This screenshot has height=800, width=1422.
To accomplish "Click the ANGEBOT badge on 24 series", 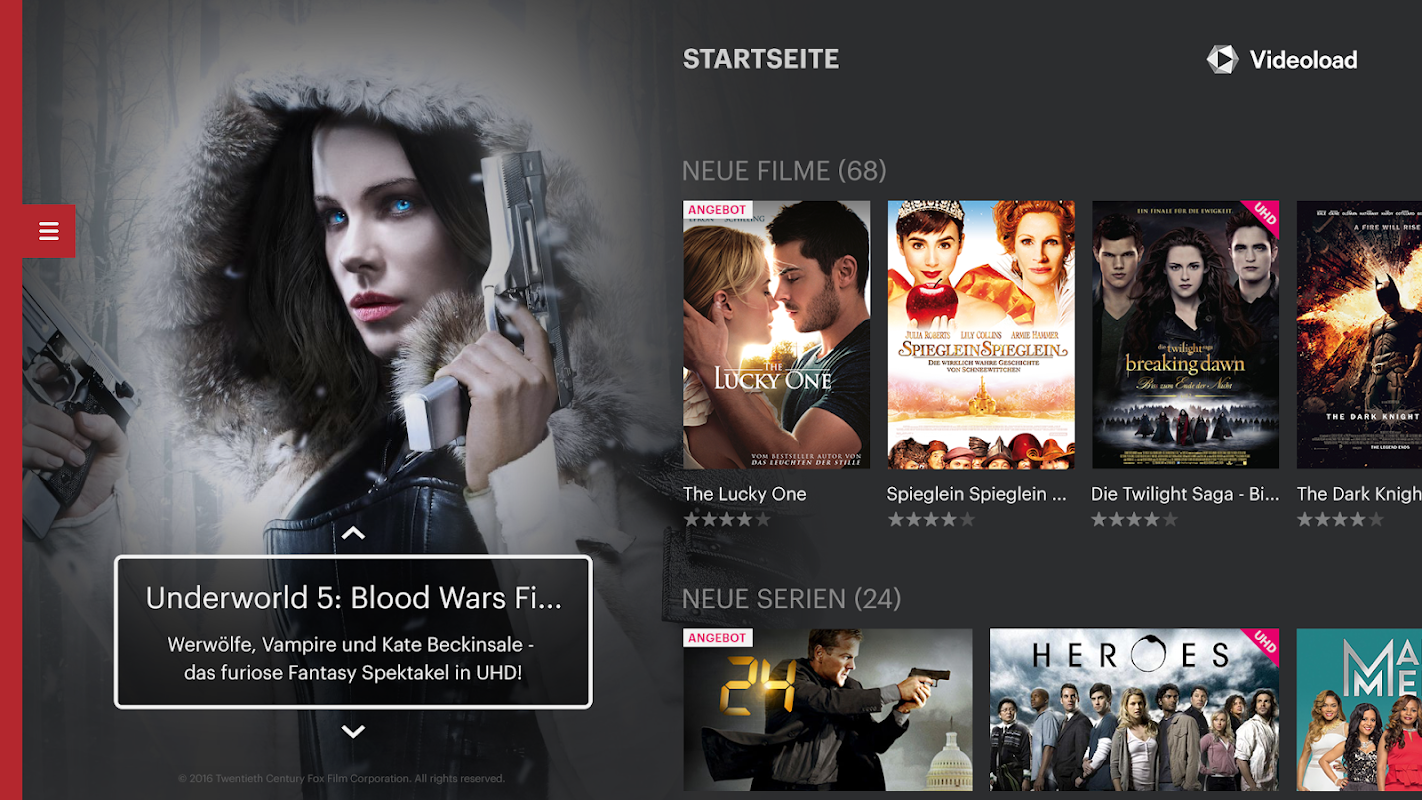I will click(717, 638).
